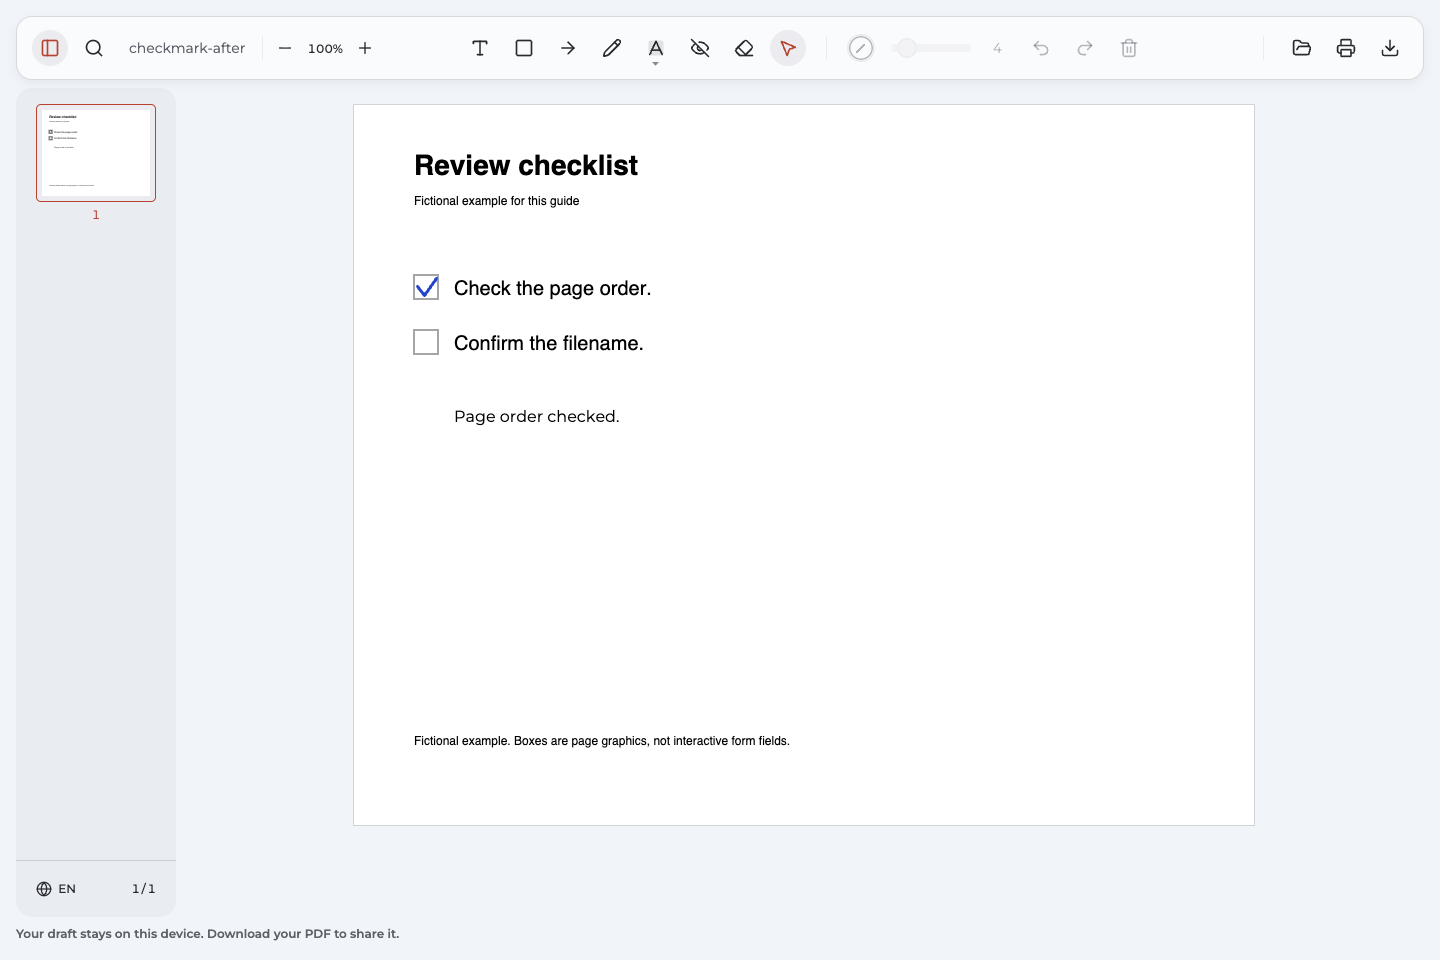Click the 'Page order checked.' annotation text
Viewport: 1440px width, 960px height.
tap(537, 416)
